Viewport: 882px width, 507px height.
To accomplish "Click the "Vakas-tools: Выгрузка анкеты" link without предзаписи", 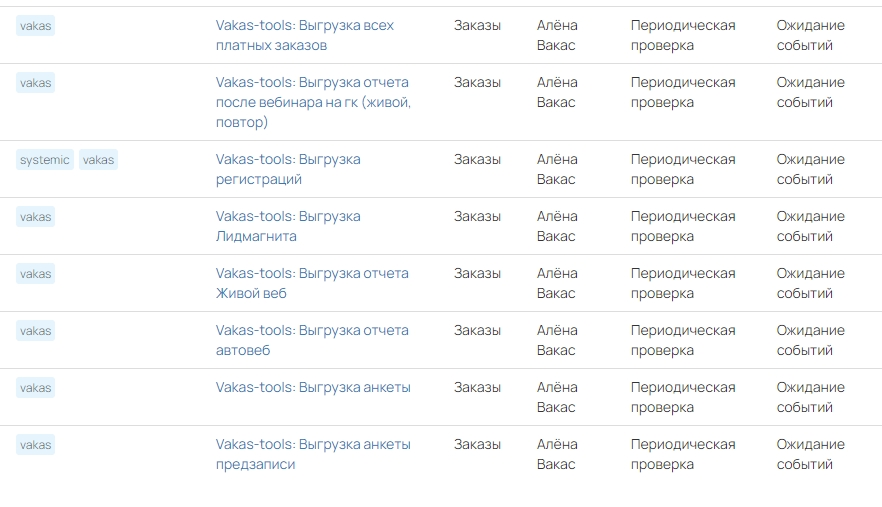I will [313, 388].
